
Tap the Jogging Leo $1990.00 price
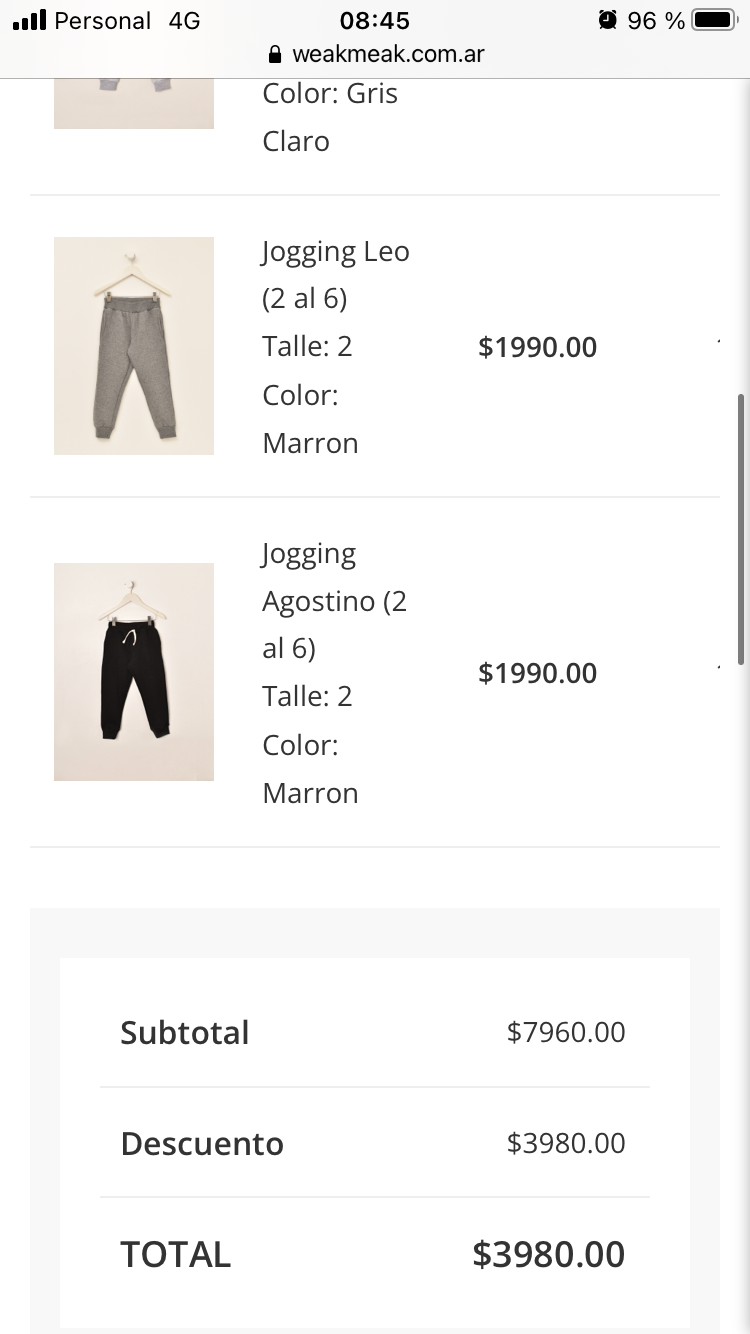click(538, 347)
